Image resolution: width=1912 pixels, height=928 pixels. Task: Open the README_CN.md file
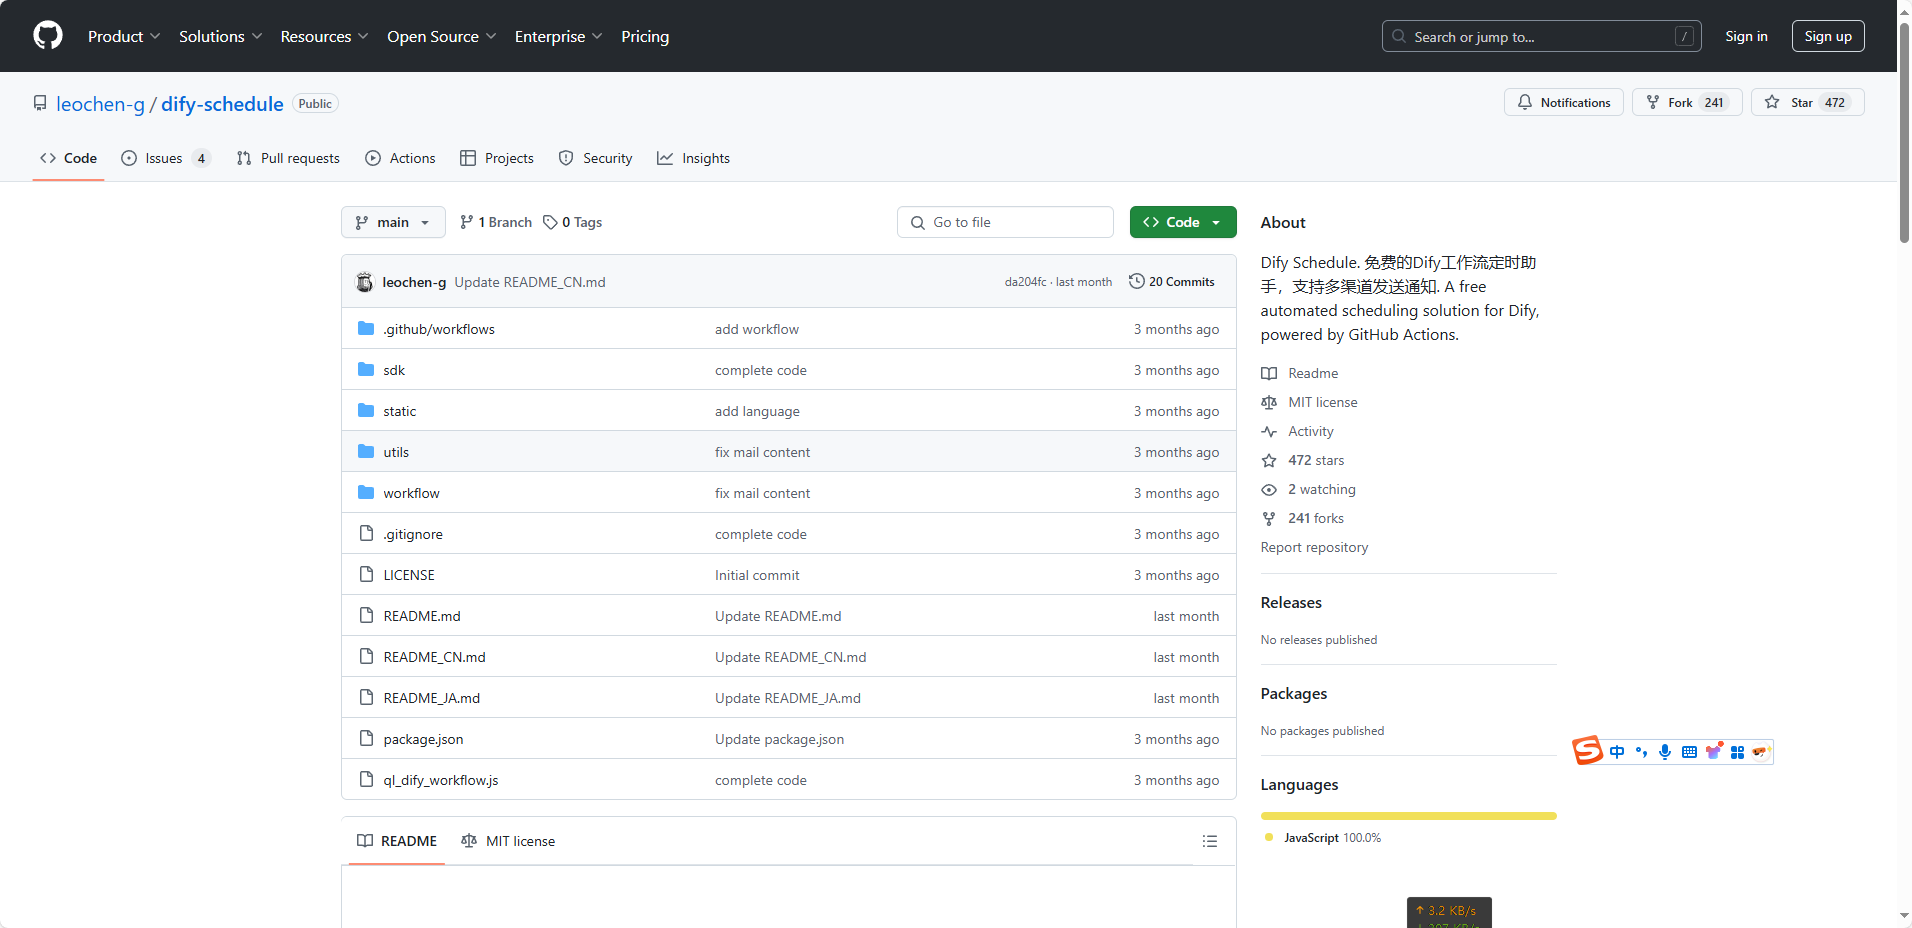pos(434,657)
